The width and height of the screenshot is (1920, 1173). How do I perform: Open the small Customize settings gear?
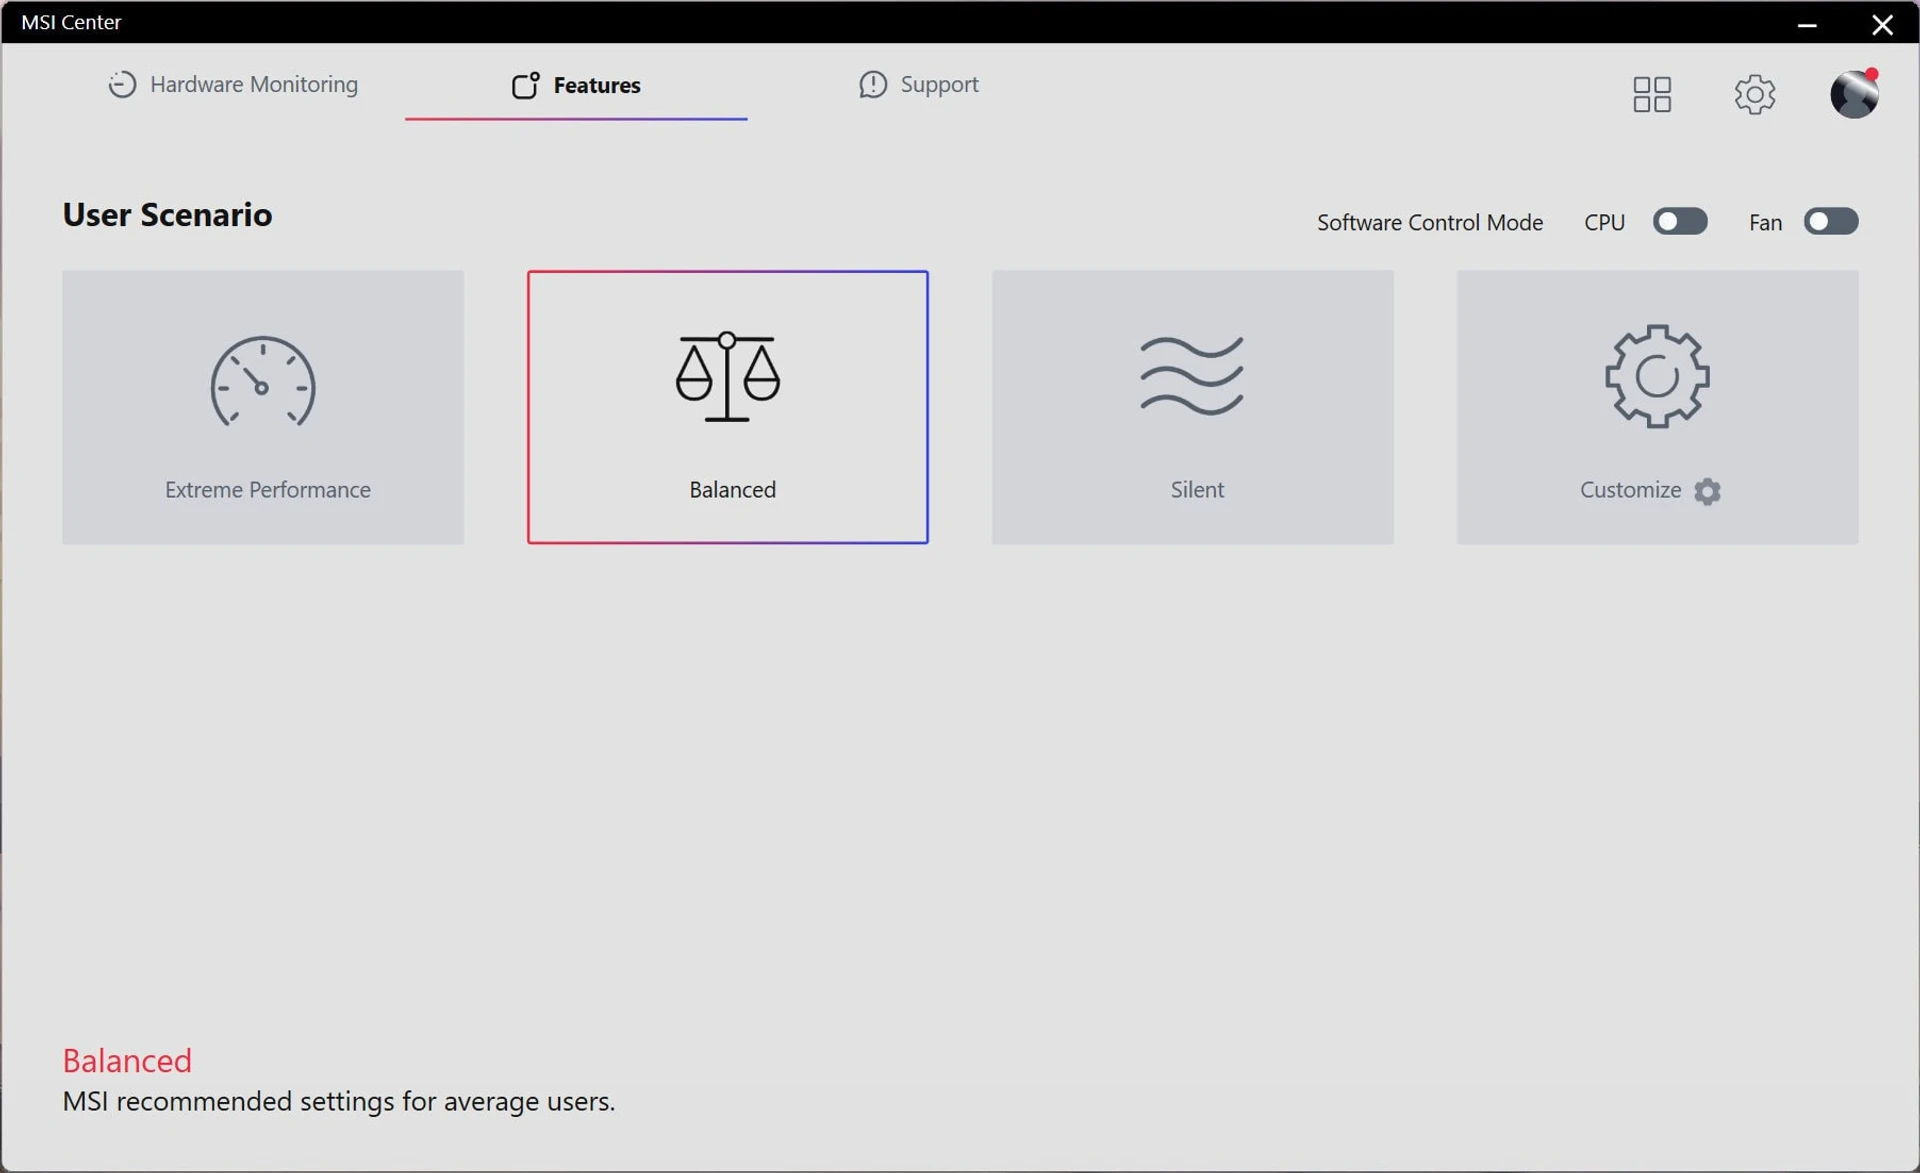click(x=1707, y=491)
